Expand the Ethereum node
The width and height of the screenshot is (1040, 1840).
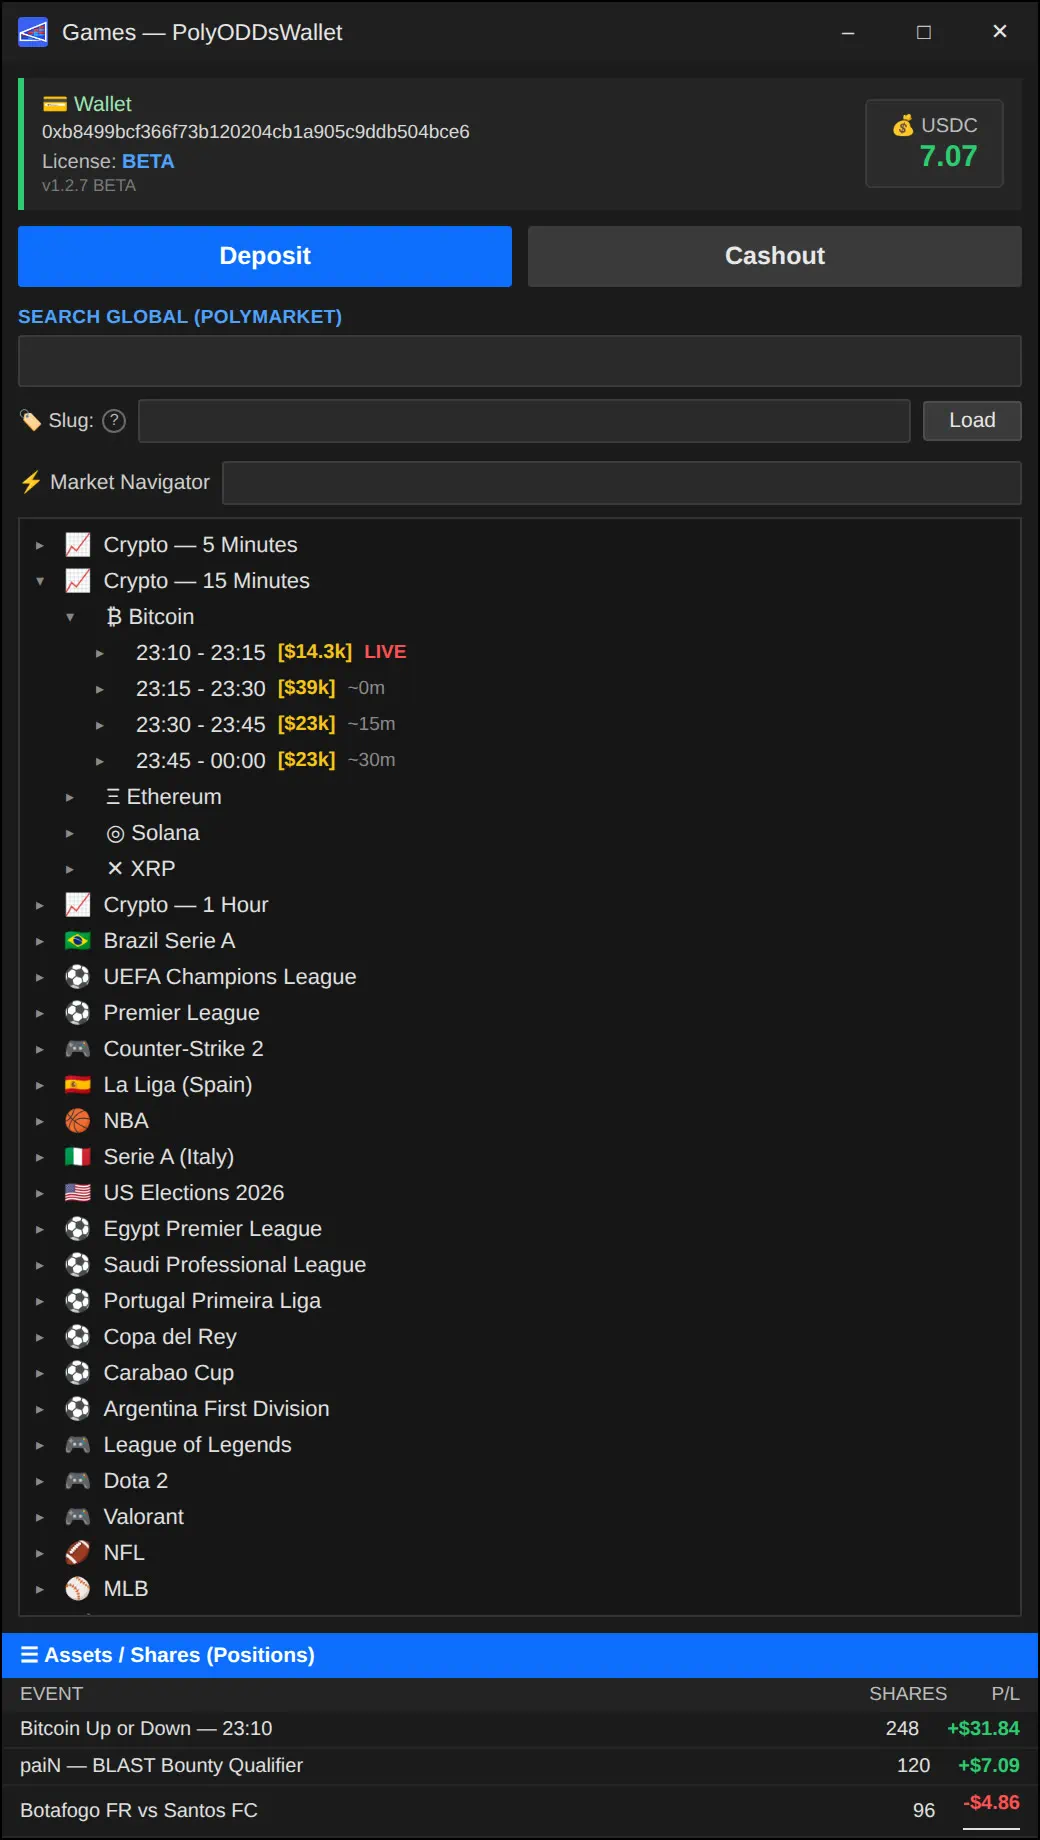[70, 797]
